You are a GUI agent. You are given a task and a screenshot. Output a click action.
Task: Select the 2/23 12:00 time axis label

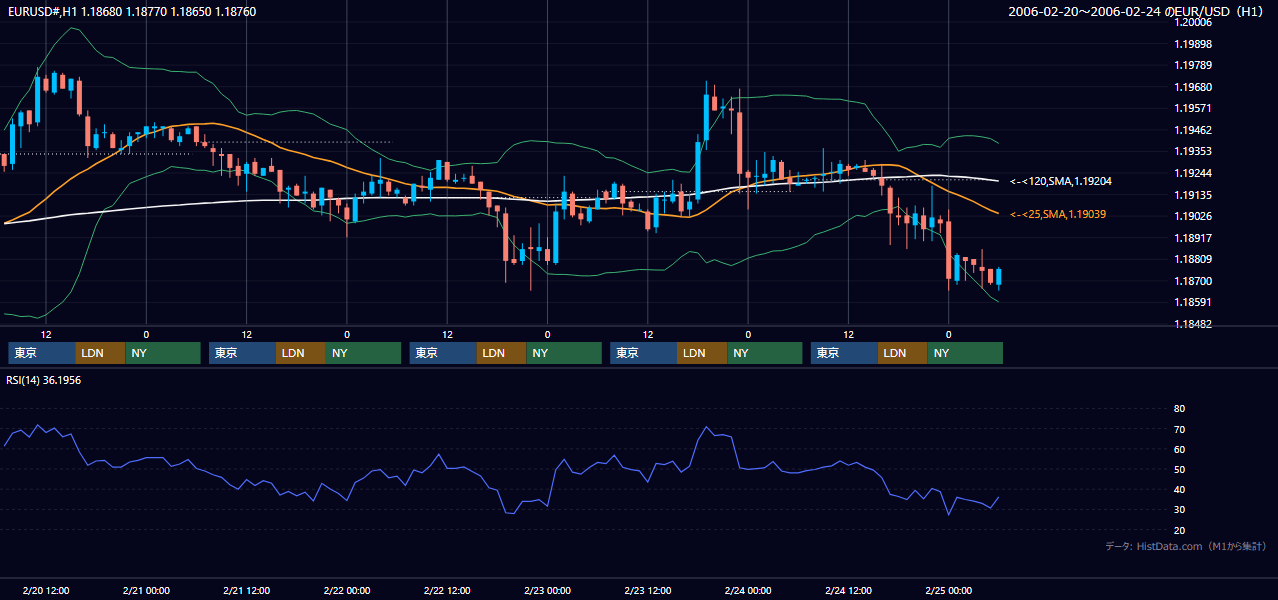[648, 591]
